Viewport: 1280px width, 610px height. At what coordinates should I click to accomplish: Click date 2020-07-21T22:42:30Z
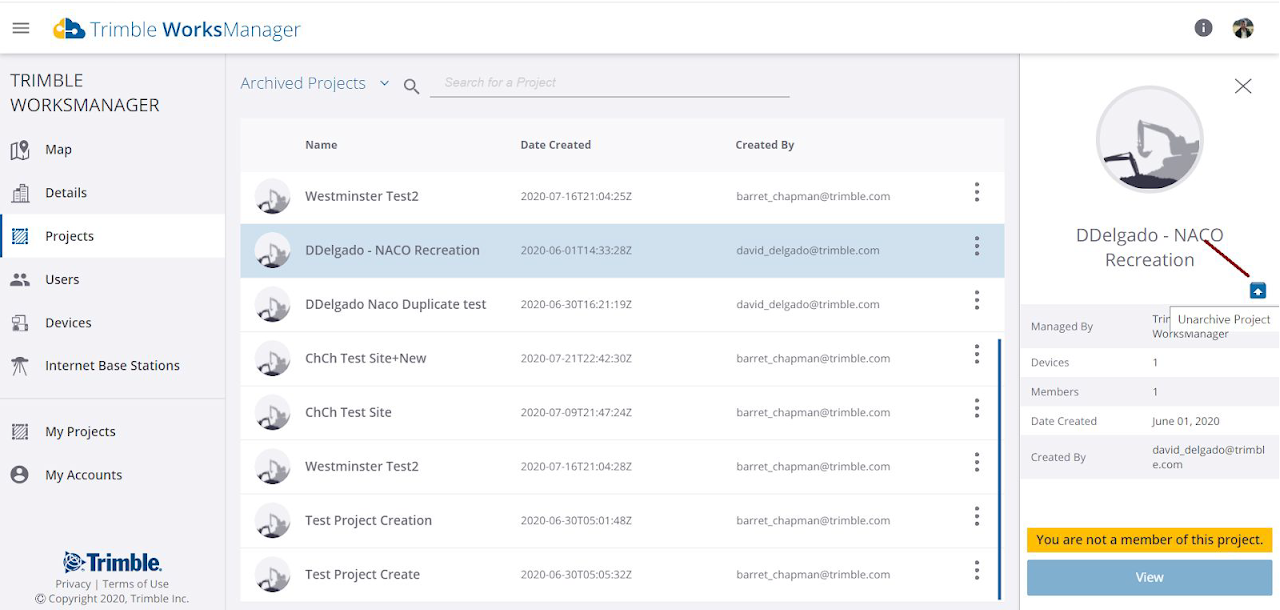(x=576, y=358)
